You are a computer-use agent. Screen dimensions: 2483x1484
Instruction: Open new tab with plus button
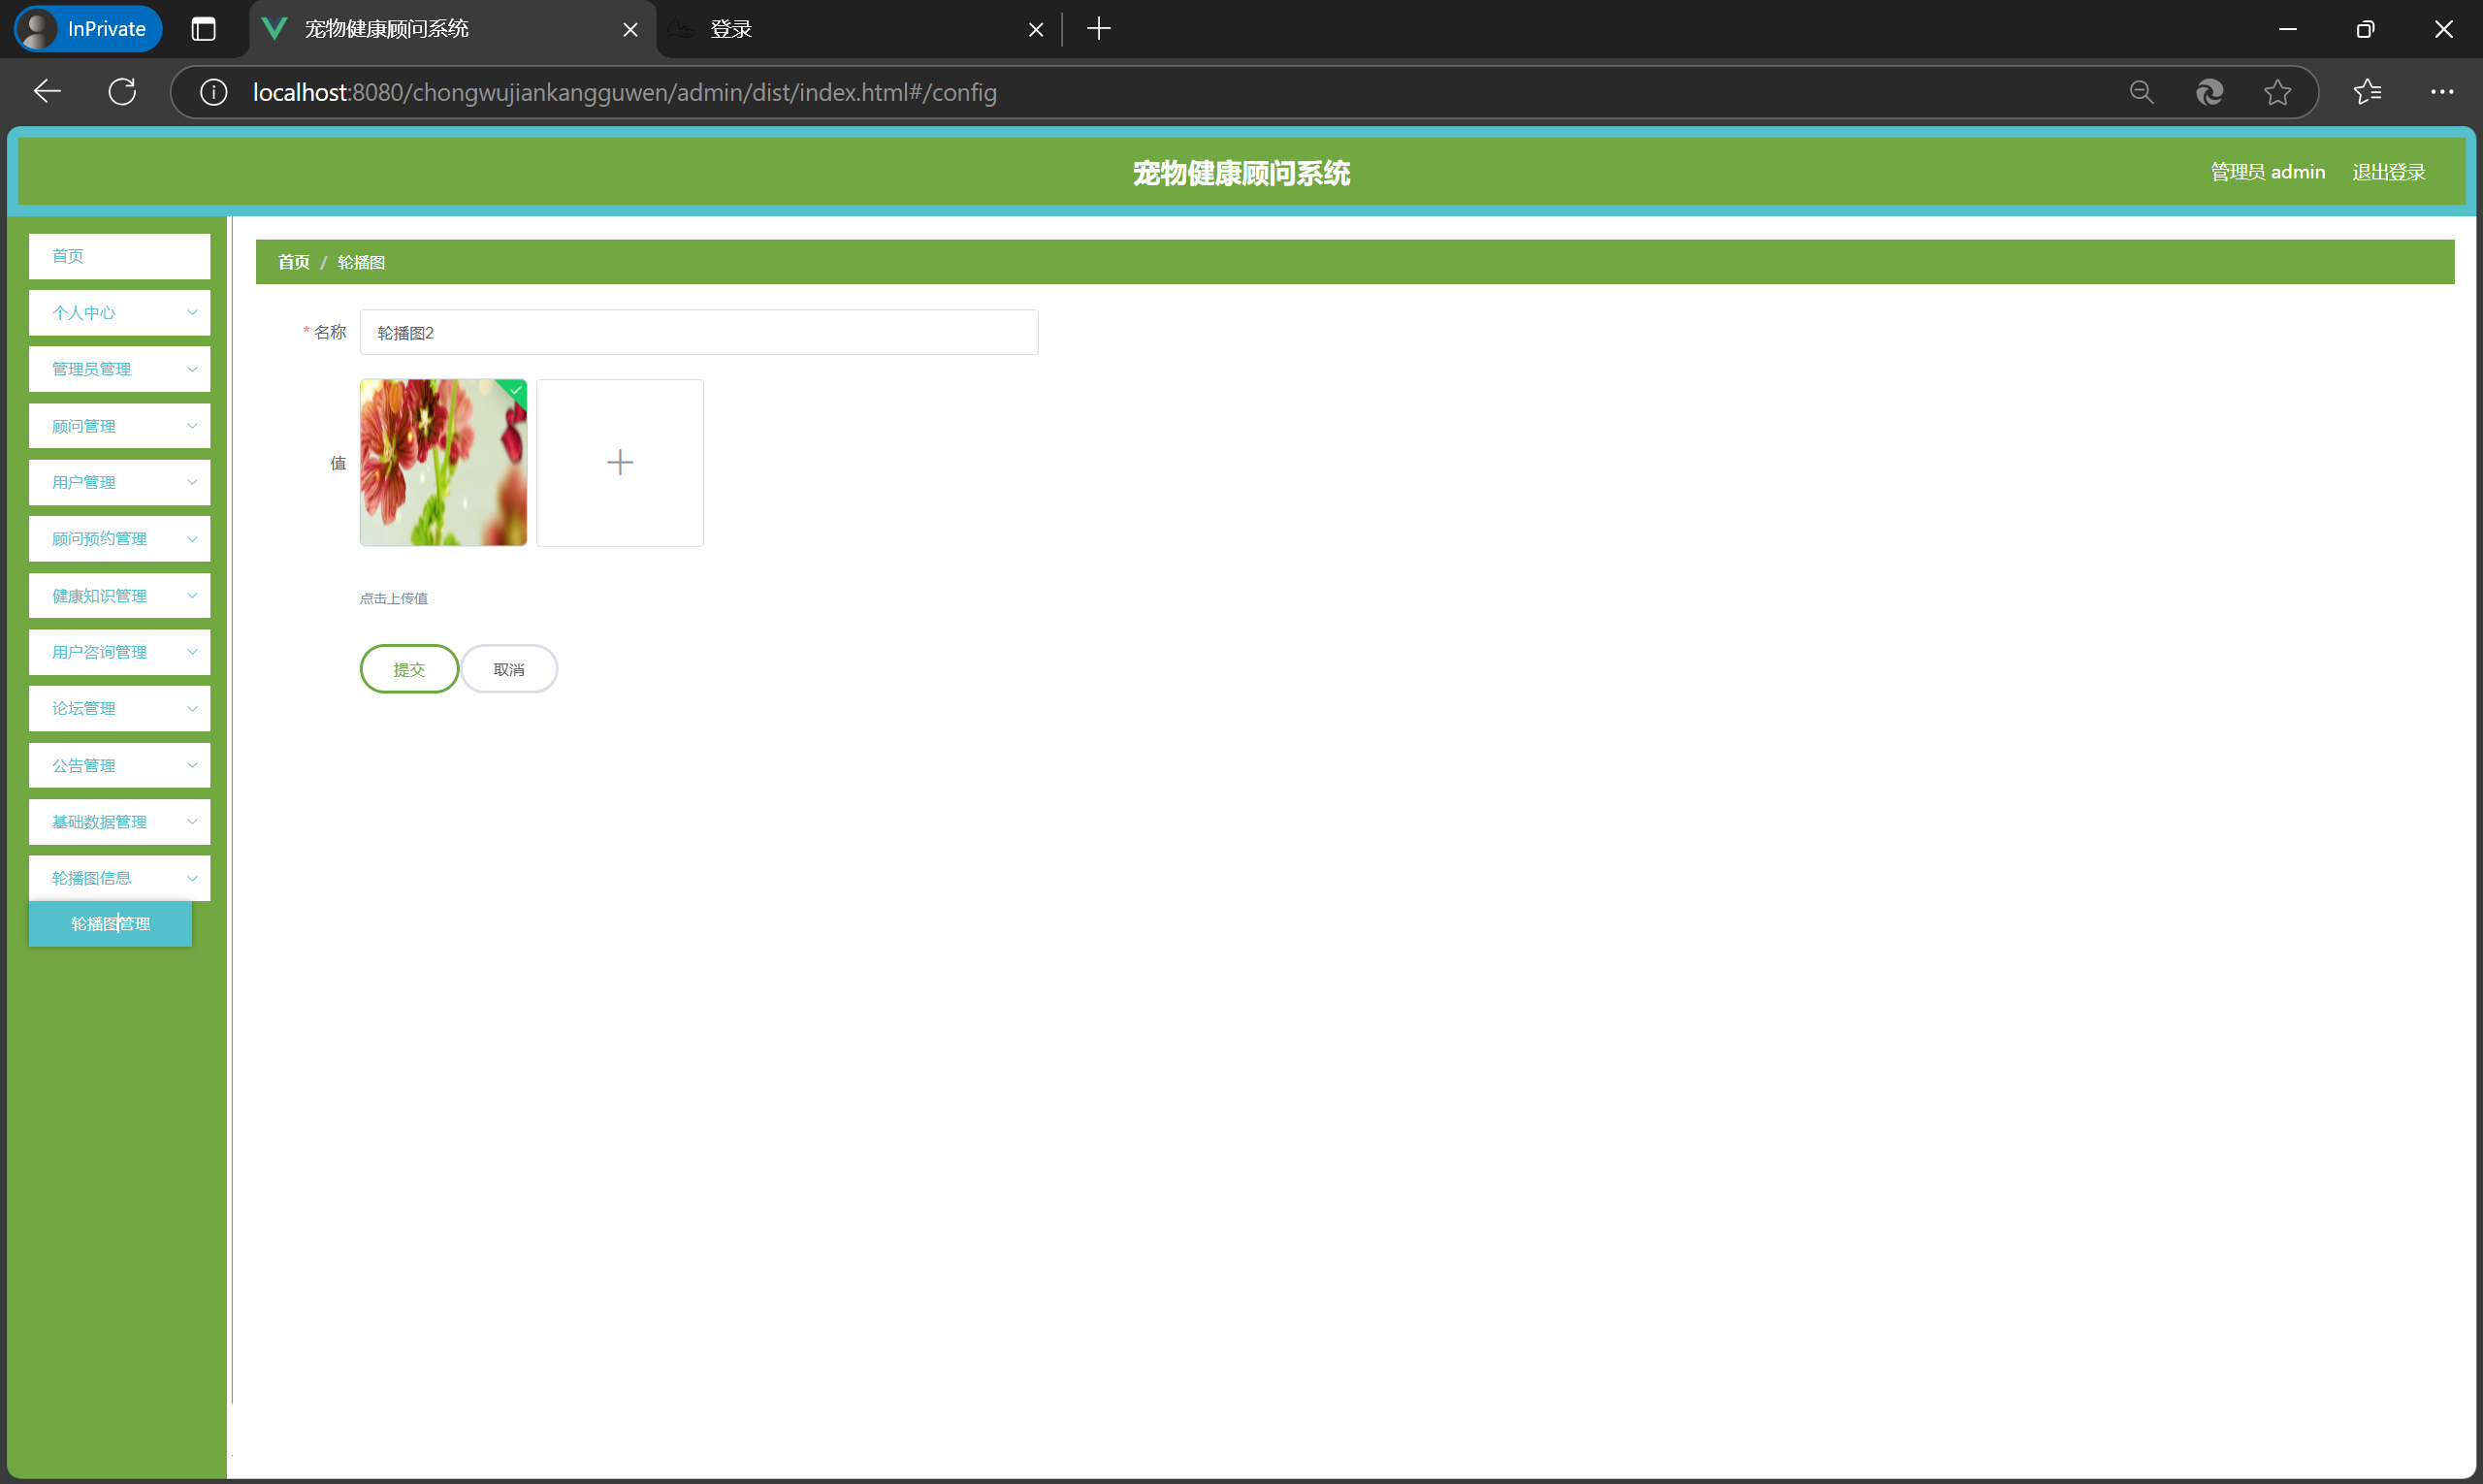pyautogui.click(x=1098, y=29)
